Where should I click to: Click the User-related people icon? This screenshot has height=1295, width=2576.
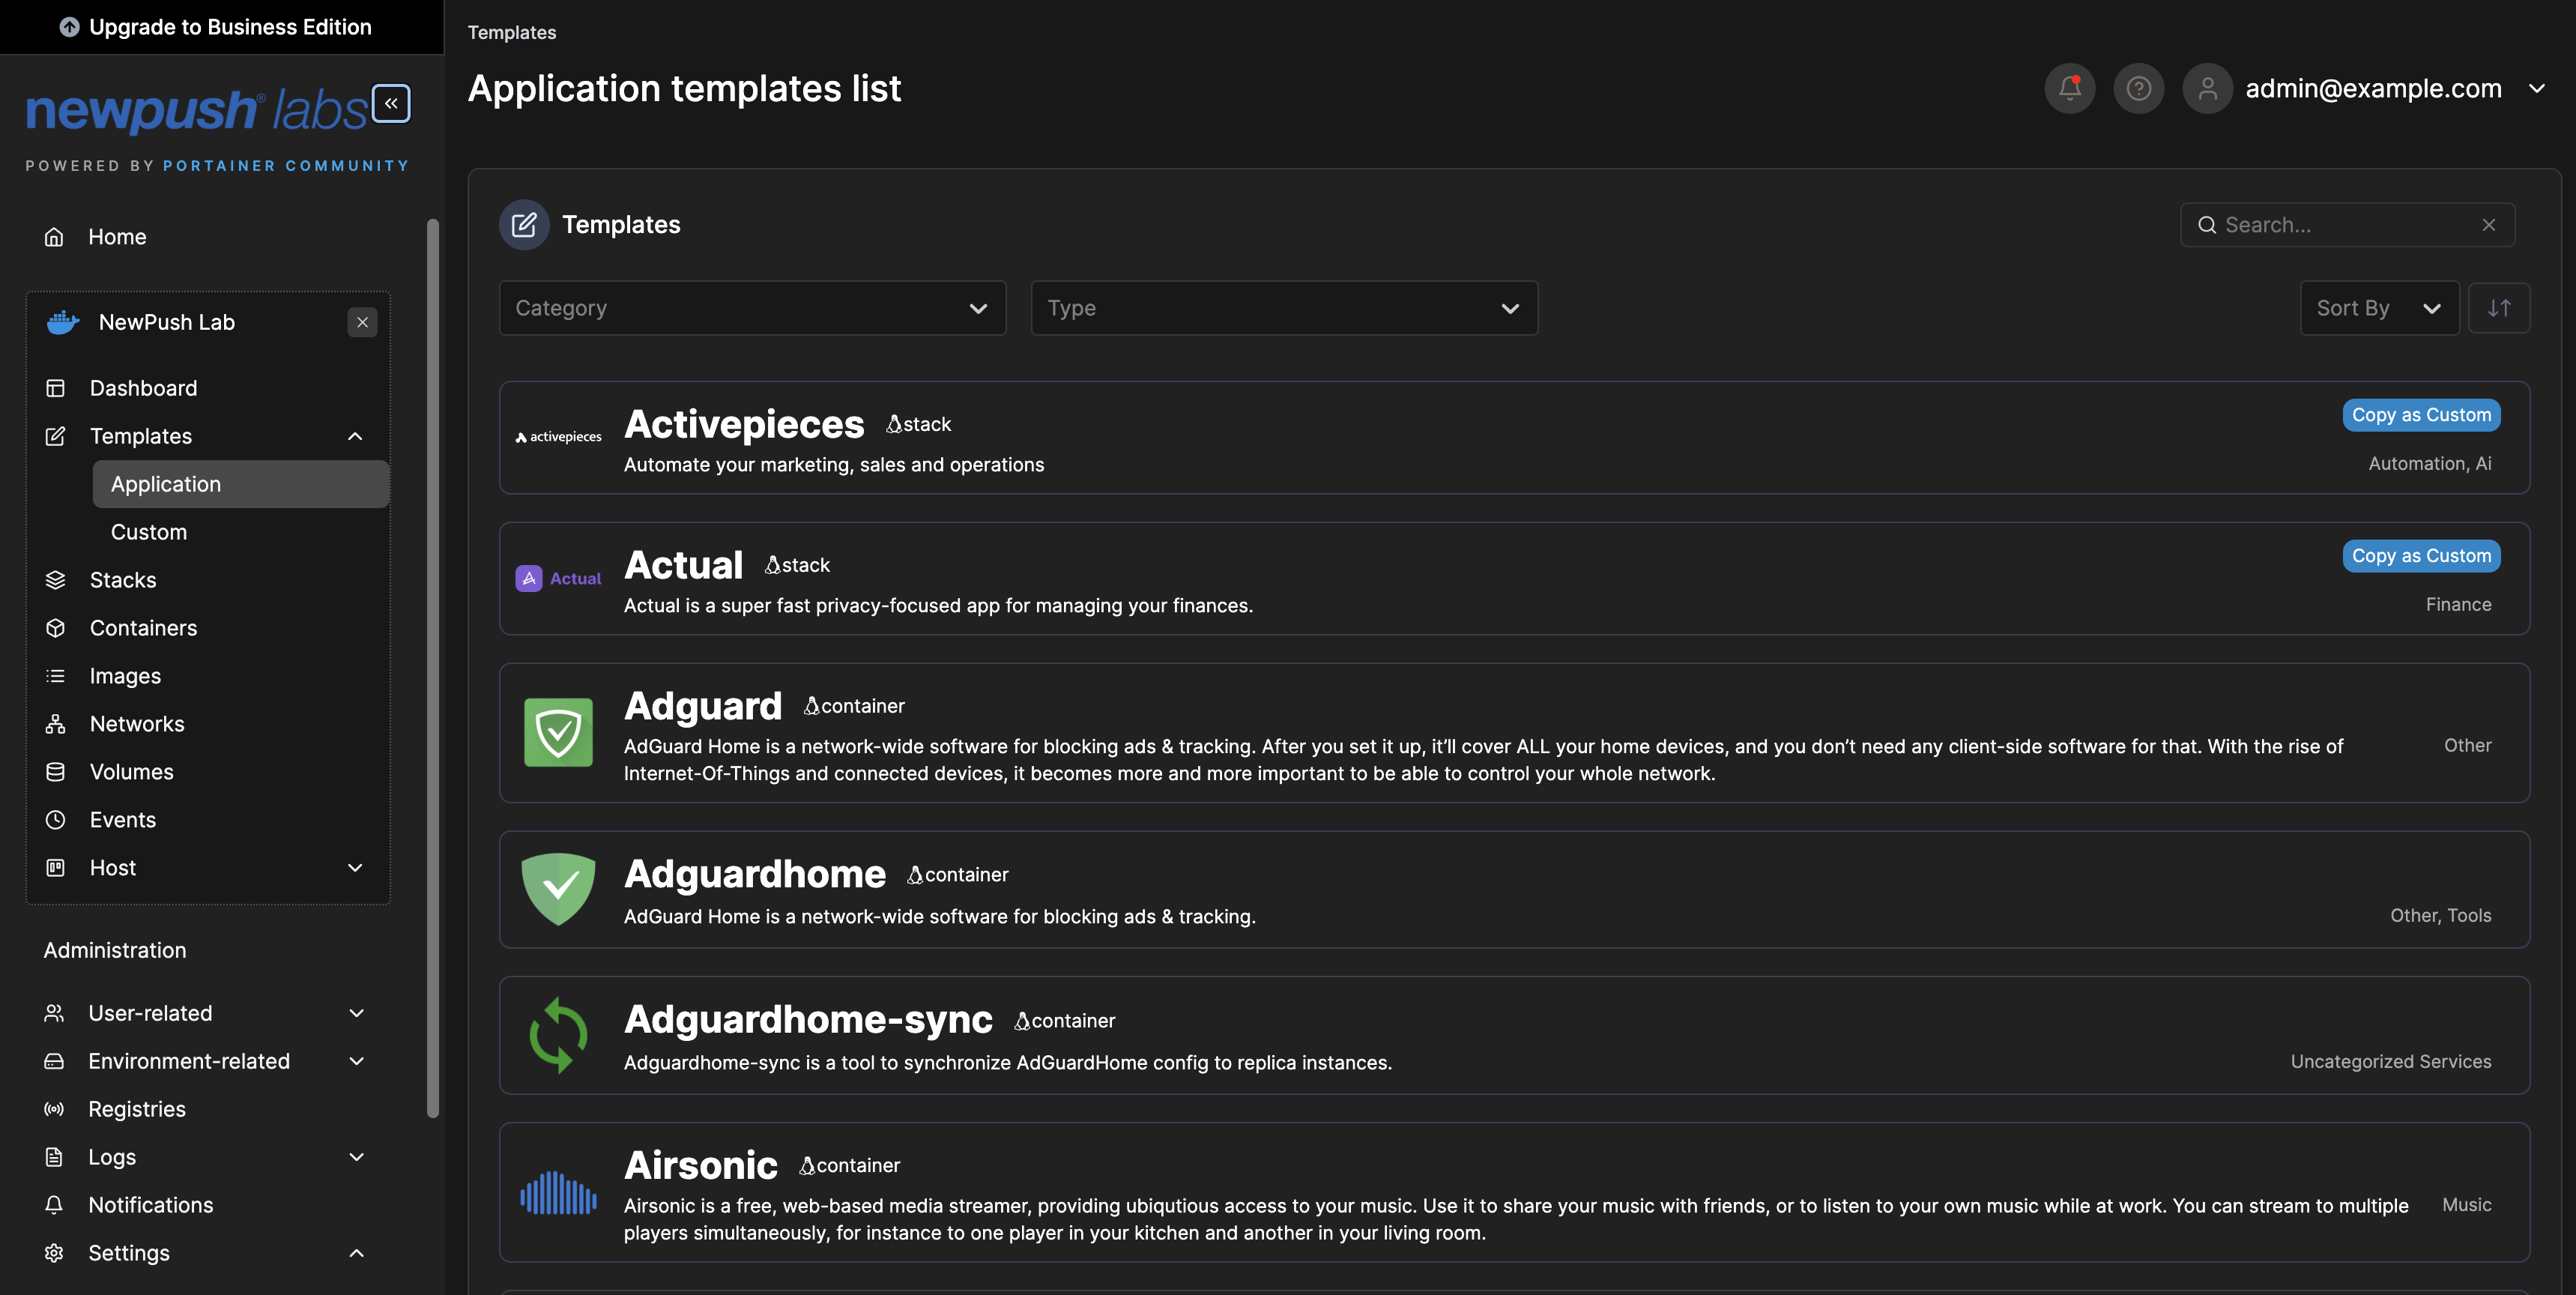point(54,1013)
